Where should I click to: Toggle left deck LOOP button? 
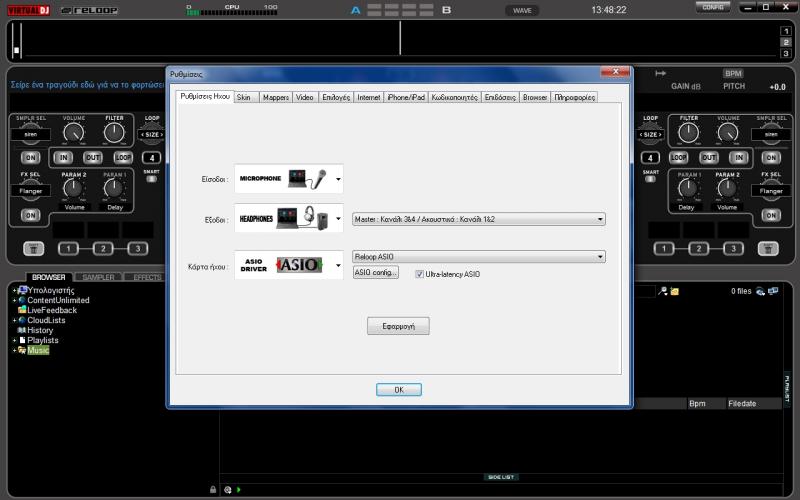click(x=123, y=158)
